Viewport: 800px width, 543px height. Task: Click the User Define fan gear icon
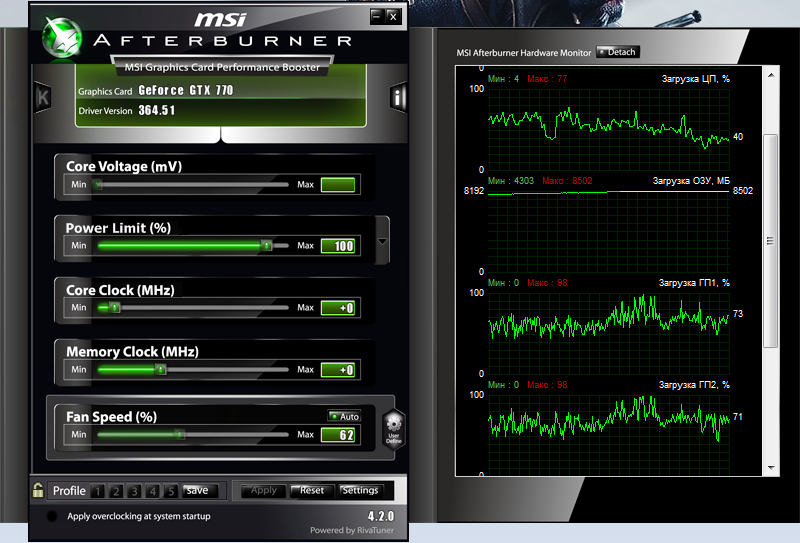tap(394, 430)
